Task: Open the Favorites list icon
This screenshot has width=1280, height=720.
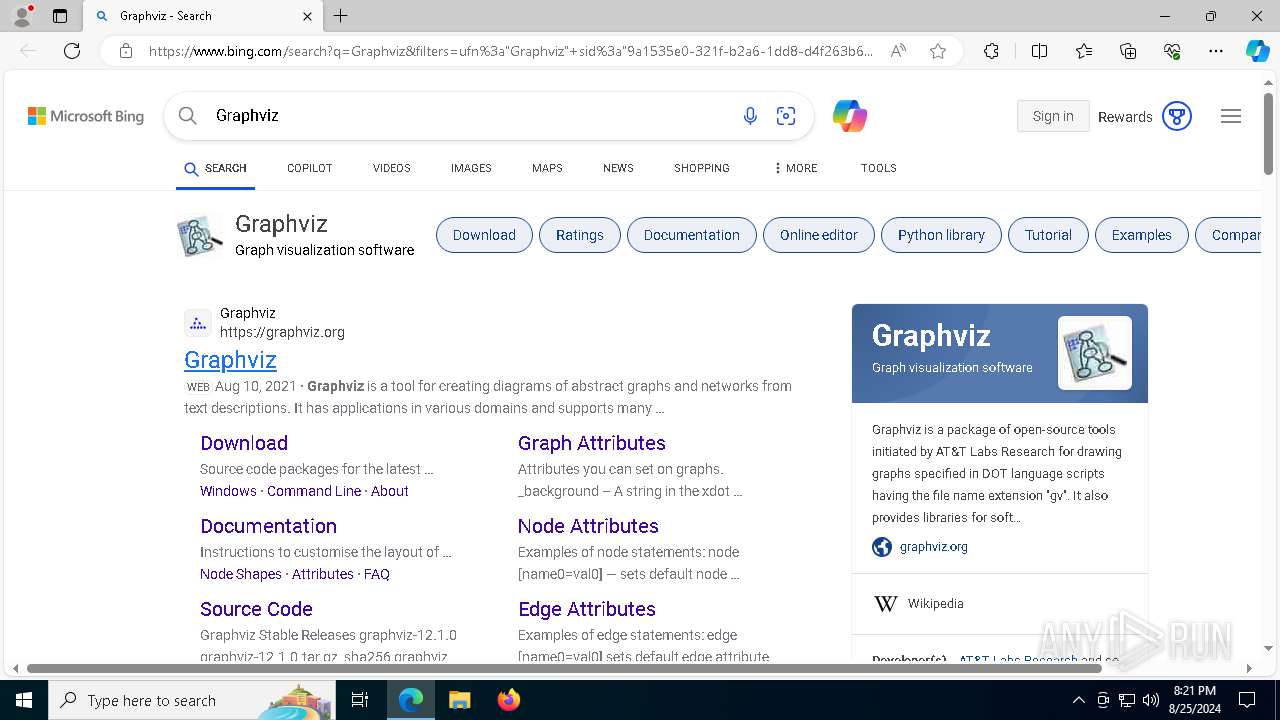Action: pos(1084,51)
